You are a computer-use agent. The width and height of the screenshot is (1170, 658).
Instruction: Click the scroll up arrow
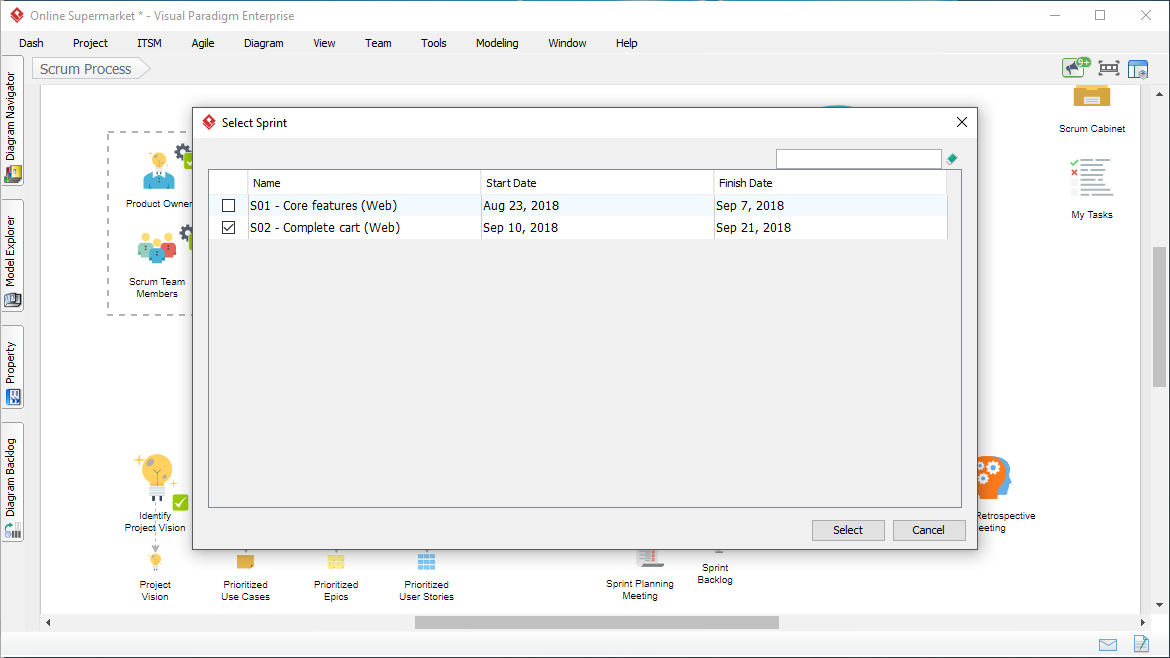[x=1159, y=94]
